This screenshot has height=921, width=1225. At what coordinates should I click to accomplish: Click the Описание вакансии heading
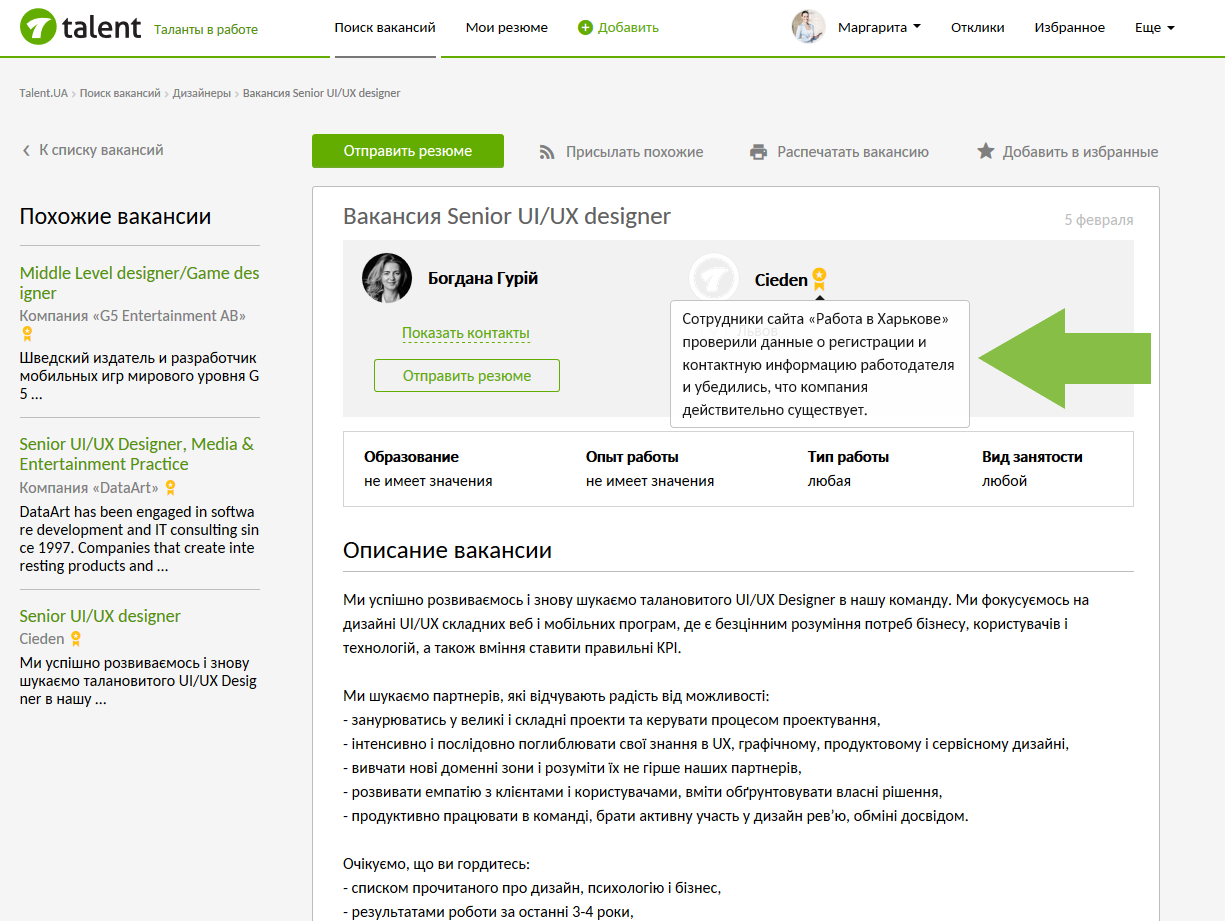point(447,551)
